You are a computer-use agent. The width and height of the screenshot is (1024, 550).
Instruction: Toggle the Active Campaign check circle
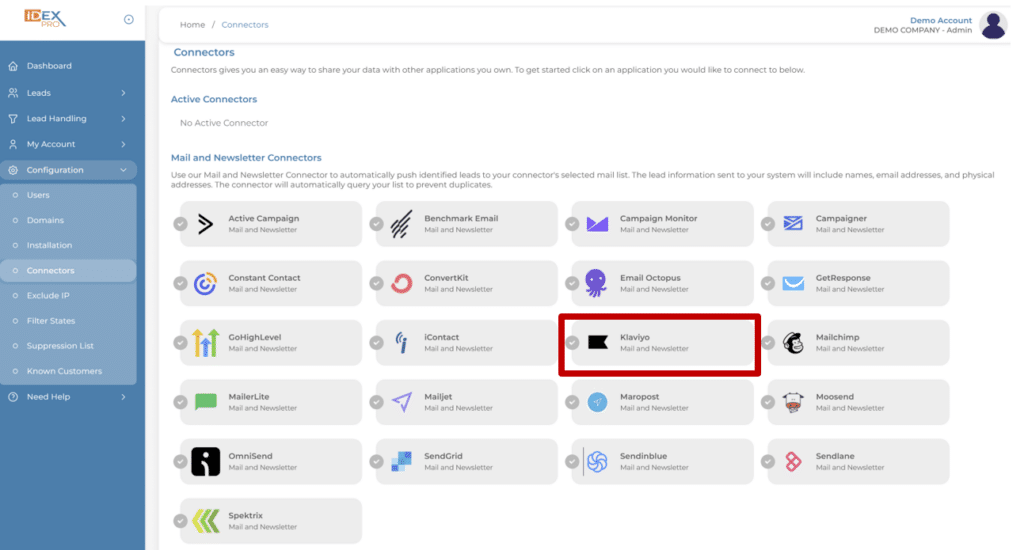coord(180,224)
